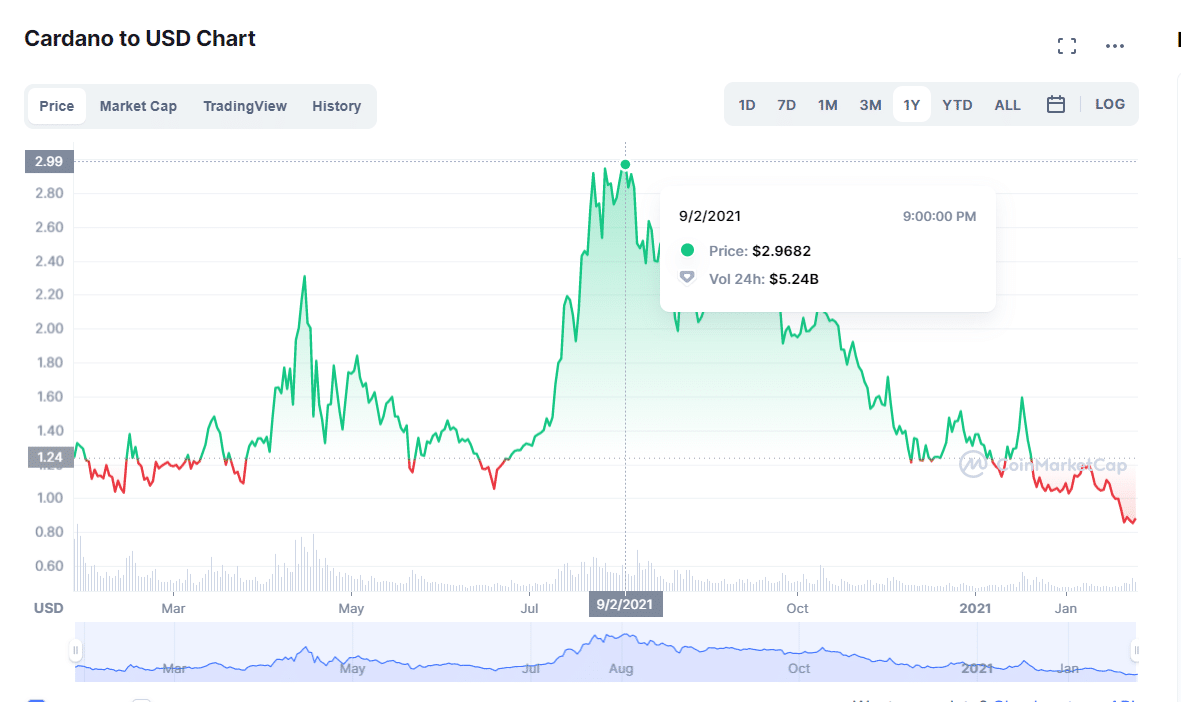Click the Cardano to USD Chart heading
This screenshot has height=702, width=1181.
(x=140, y=38)
